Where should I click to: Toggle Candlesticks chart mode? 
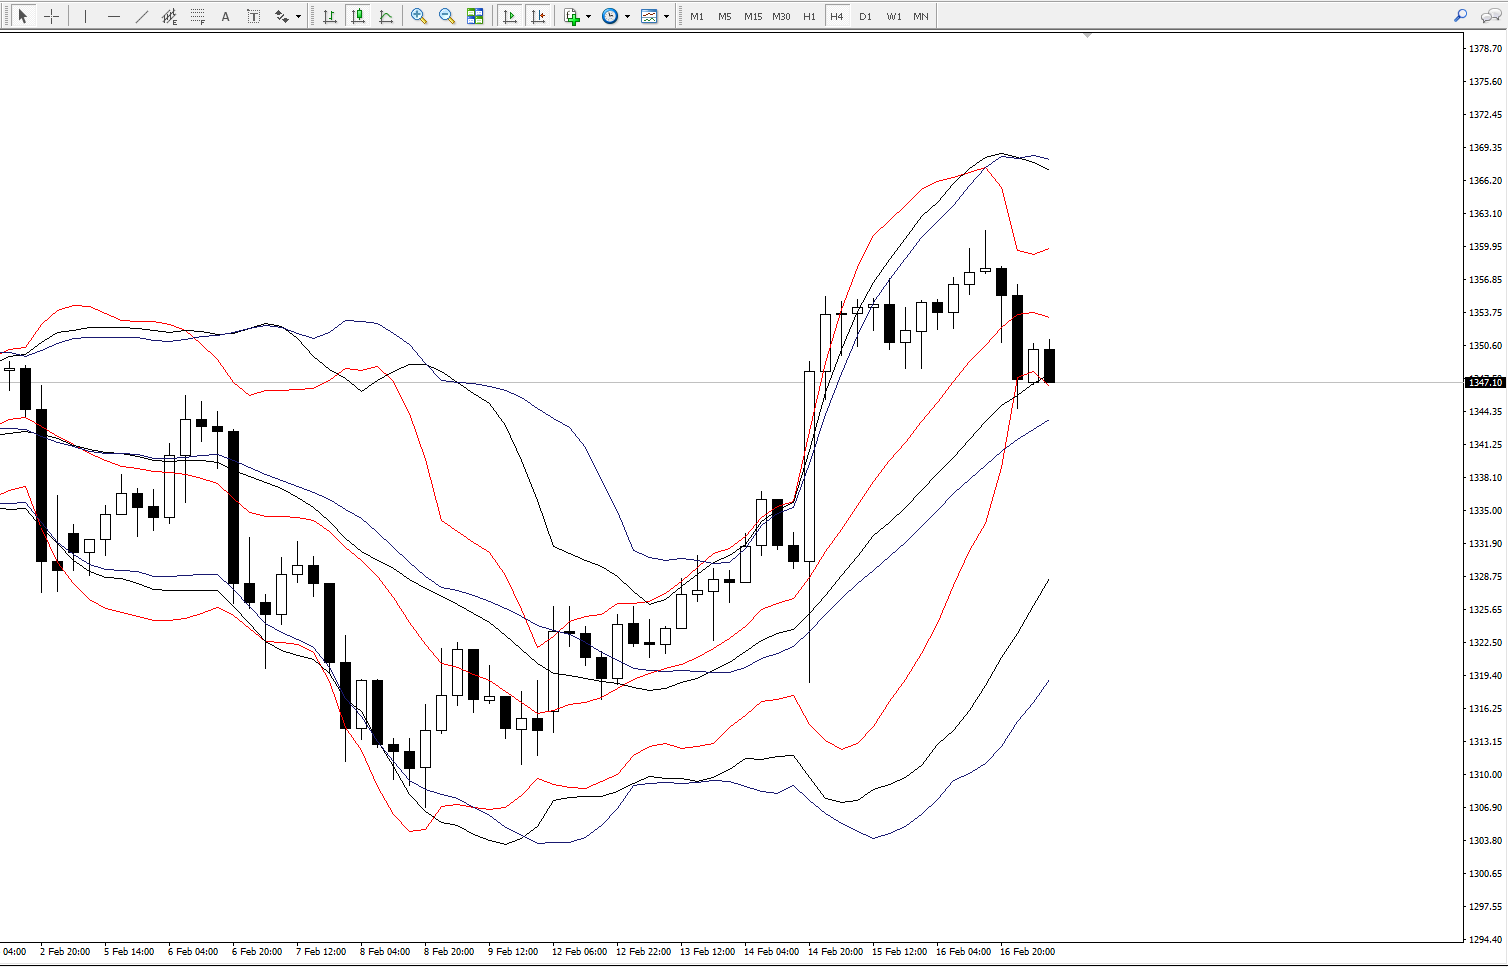point(357,16)
